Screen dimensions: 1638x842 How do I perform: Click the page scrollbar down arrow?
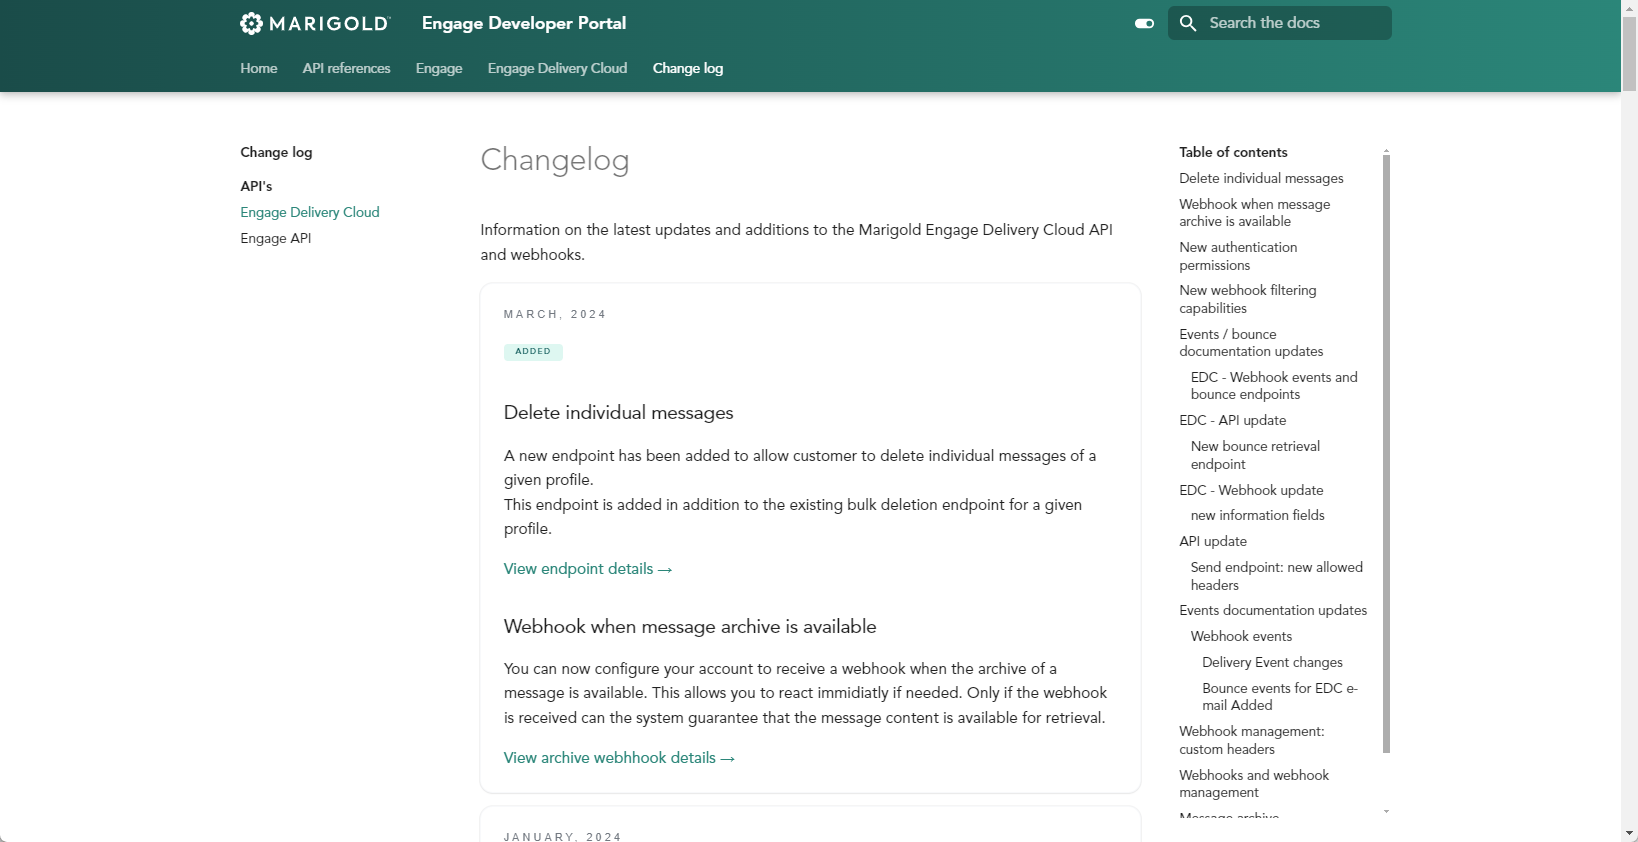[x=1629, y=833]
